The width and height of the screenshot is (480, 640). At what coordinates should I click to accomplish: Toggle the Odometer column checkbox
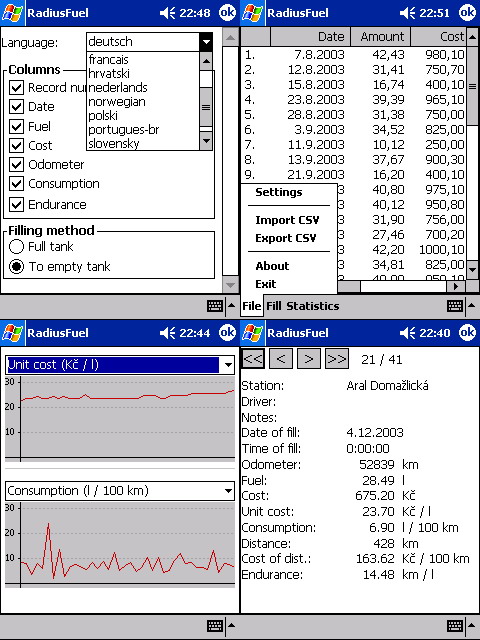[16, 164]
